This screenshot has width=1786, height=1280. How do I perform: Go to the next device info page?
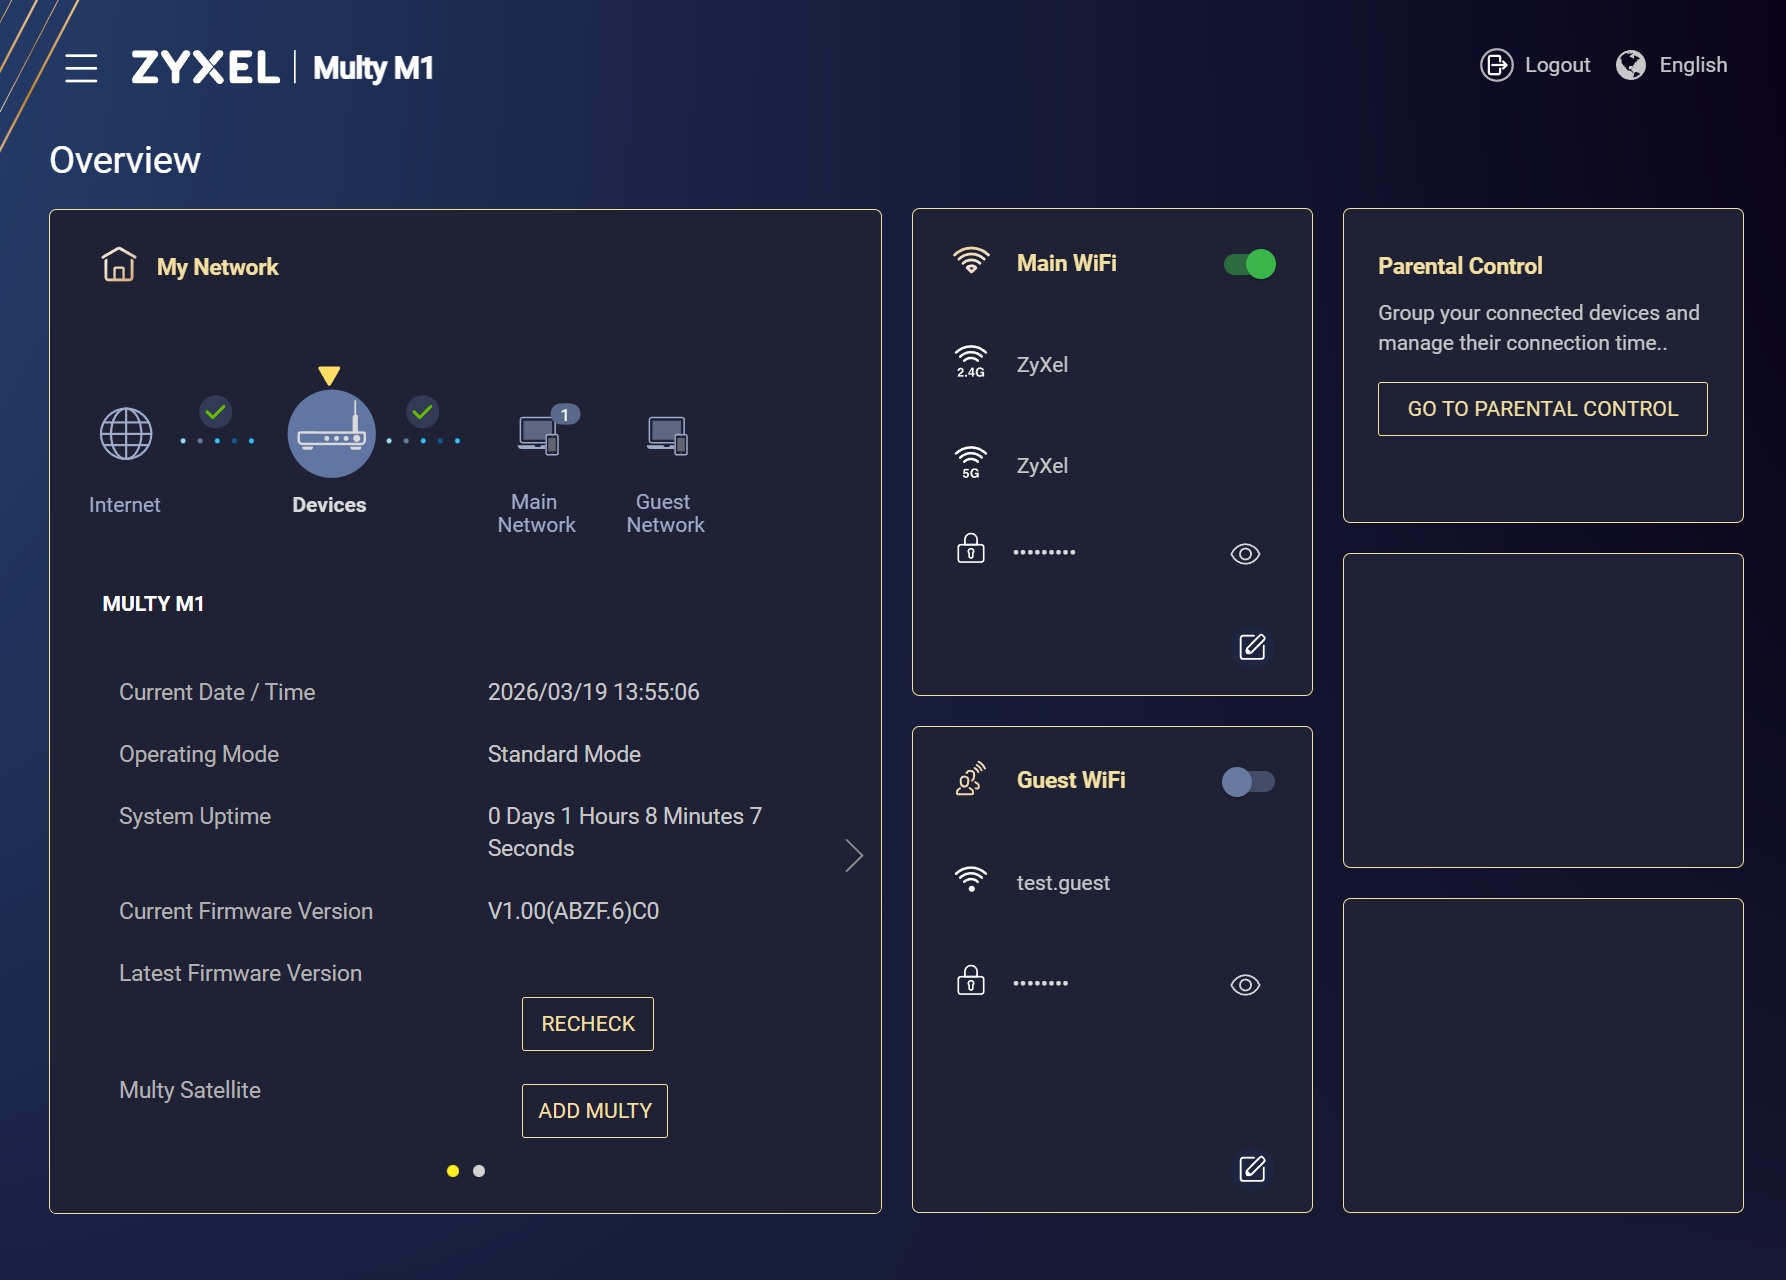[x=853, y=855]
